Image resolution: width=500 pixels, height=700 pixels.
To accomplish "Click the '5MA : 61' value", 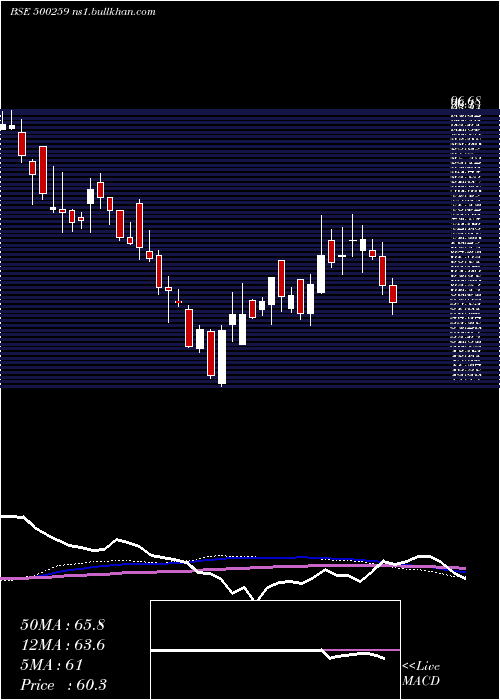I will pos(52,665).
